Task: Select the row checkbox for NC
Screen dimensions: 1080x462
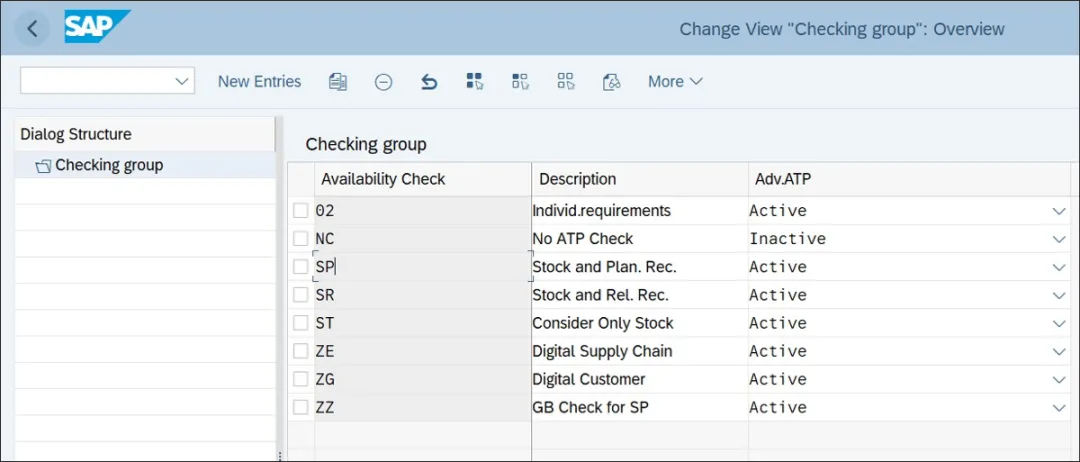Action: tap(301, 239)
